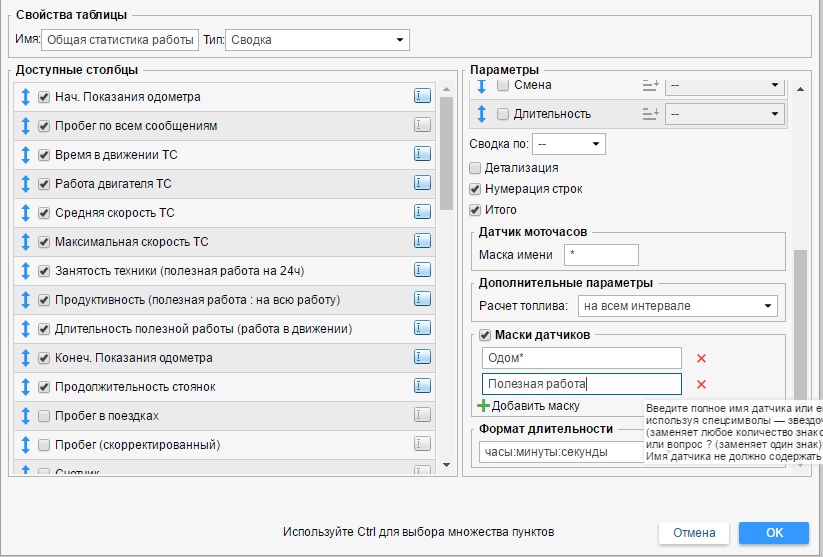
Task: Click the Маска имени input field
Action: click(601, 255)
